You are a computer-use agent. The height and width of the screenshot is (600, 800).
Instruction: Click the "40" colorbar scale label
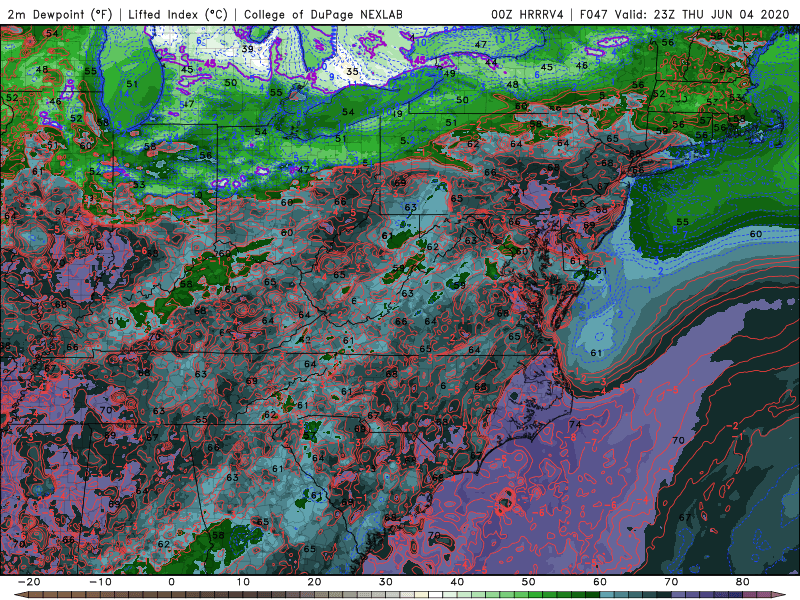tap(457, 582)
